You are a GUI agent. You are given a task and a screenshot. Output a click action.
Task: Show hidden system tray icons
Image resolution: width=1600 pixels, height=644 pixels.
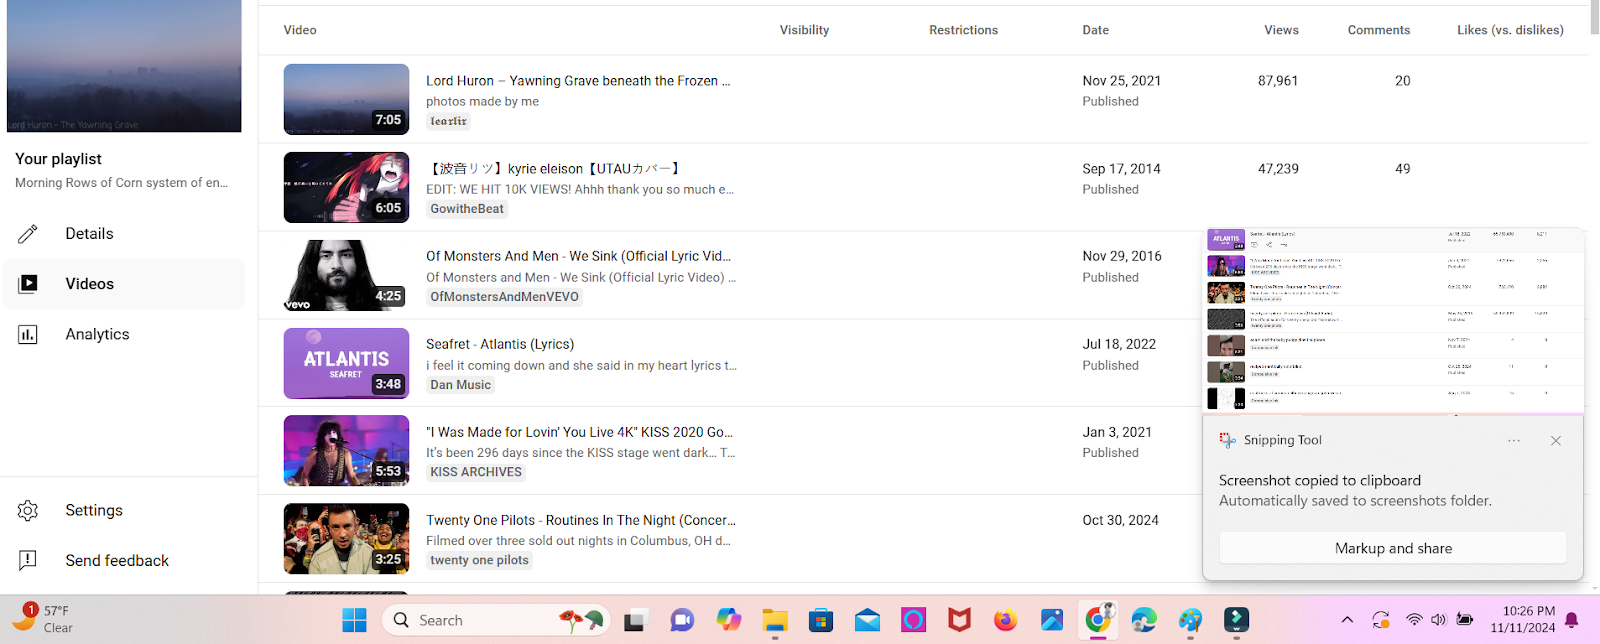click(1347, 620)
